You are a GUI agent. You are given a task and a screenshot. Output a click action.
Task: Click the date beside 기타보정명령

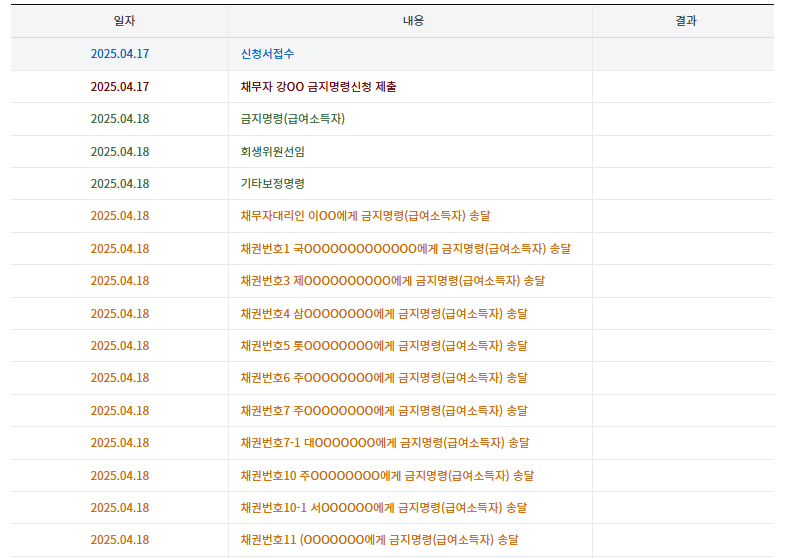(120, 183)
